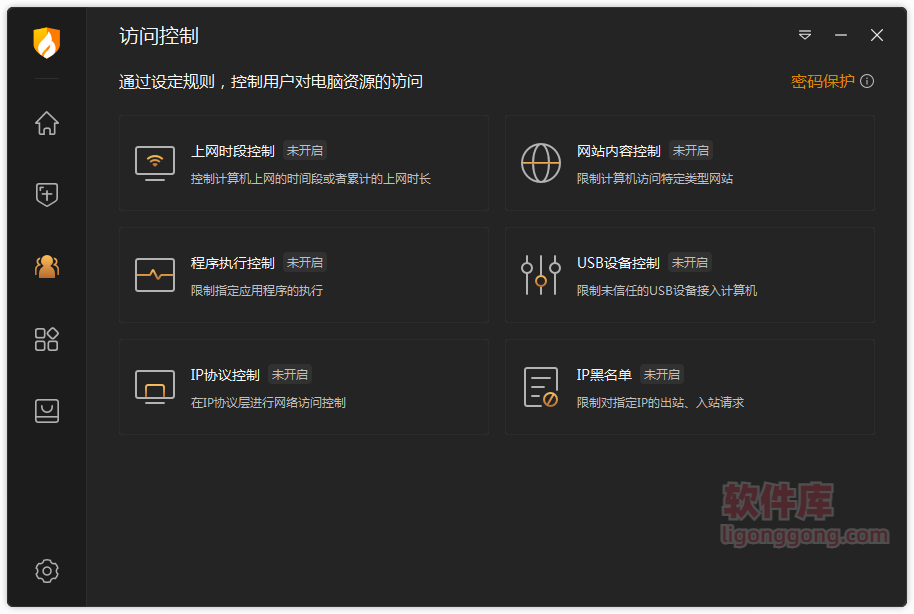
Task: Open the home page via sidebar house icon
Action: (x=46, y=123)
